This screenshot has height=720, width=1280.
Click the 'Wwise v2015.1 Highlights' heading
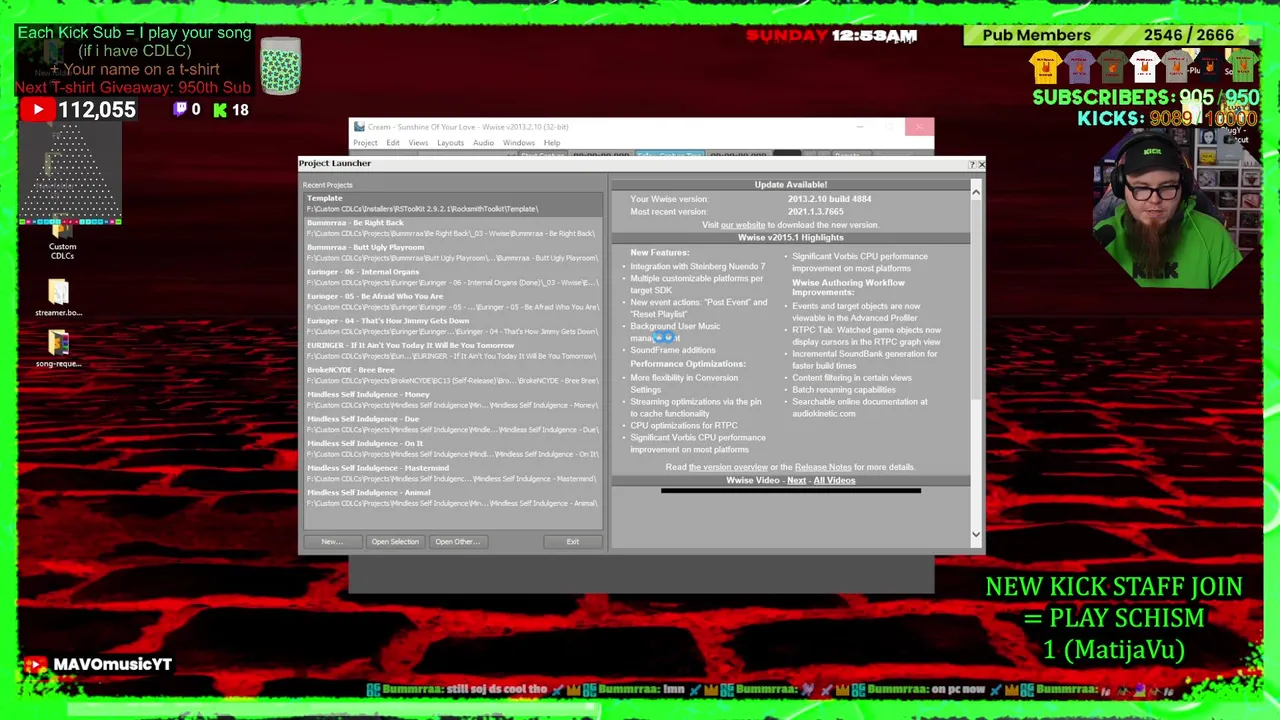[790, 238]
